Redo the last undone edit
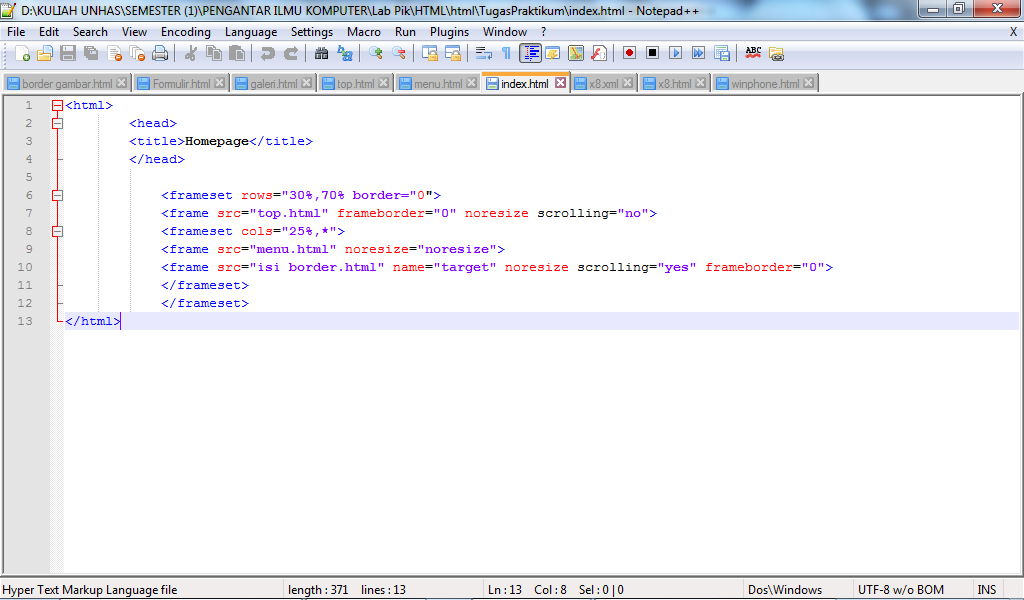Image resolution: width=1024 pixels, height=600 pixels. click(x=291, y=54)
